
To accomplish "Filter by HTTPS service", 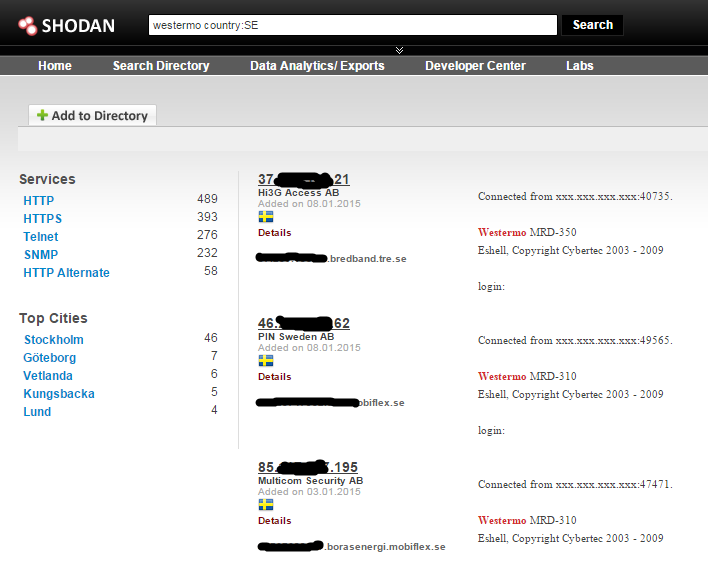I will [42, 219].
